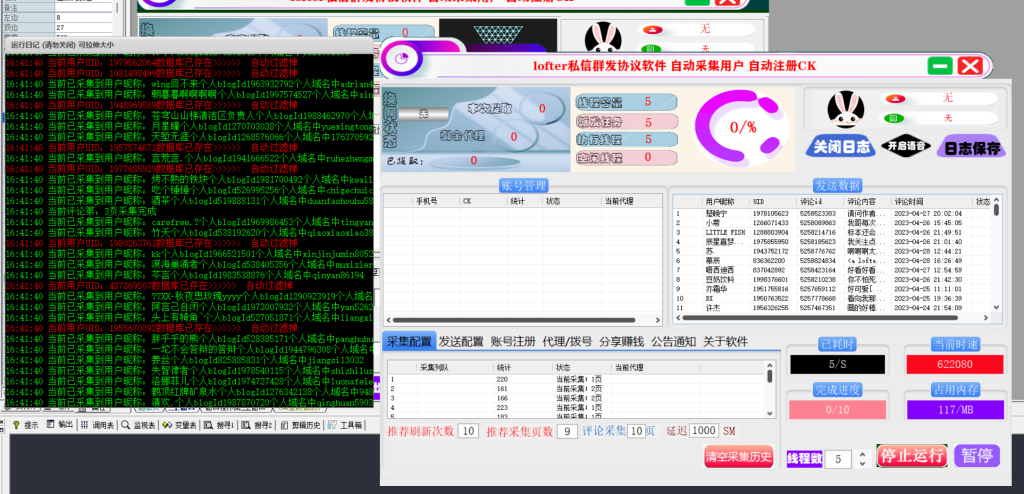Decrease 线程数 with the down arrow

pos(863,463)
